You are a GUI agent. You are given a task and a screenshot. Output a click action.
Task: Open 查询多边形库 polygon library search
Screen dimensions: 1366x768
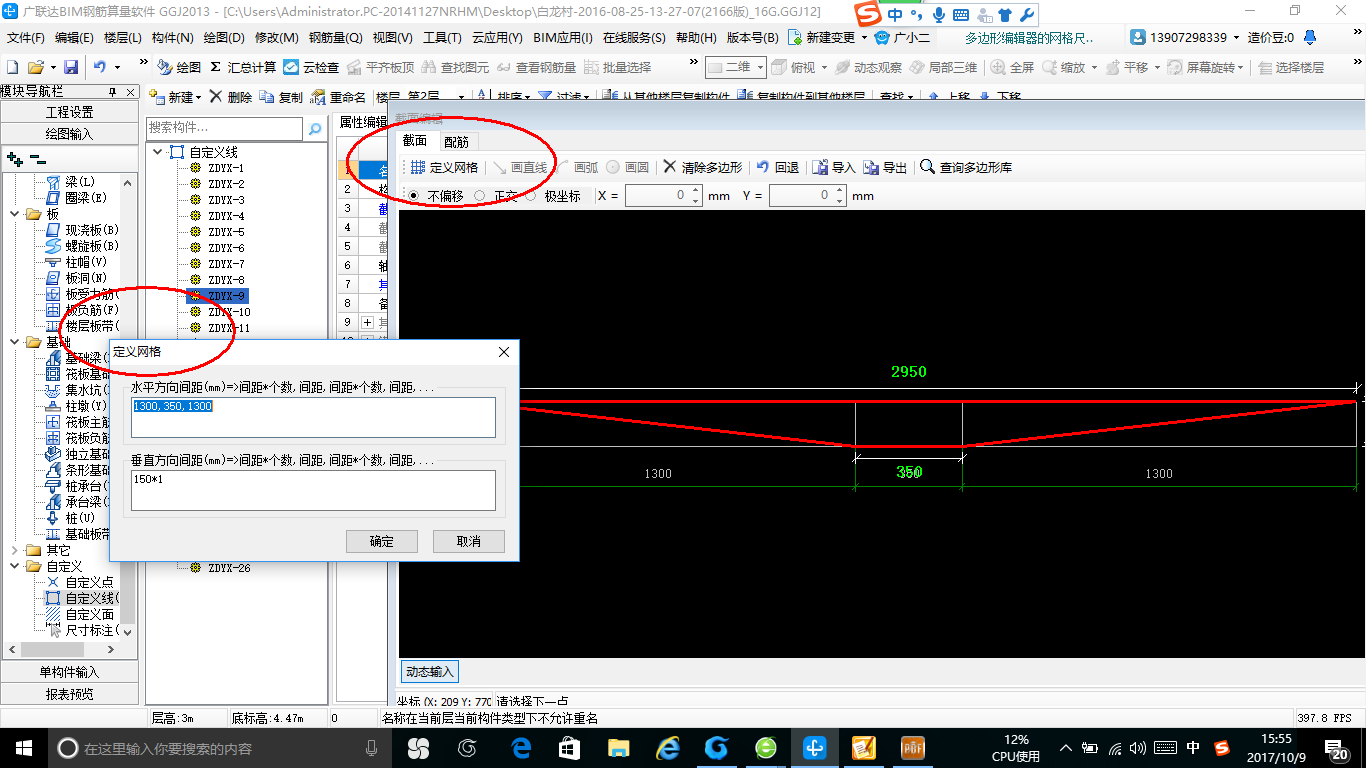(966, 167)
